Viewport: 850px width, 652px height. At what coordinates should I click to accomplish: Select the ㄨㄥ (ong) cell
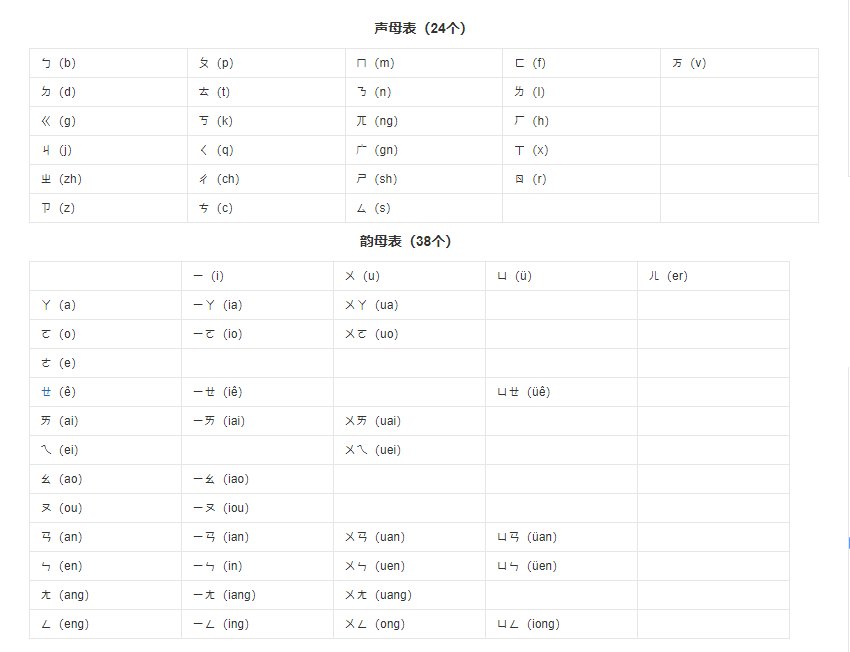coord(409,624)
